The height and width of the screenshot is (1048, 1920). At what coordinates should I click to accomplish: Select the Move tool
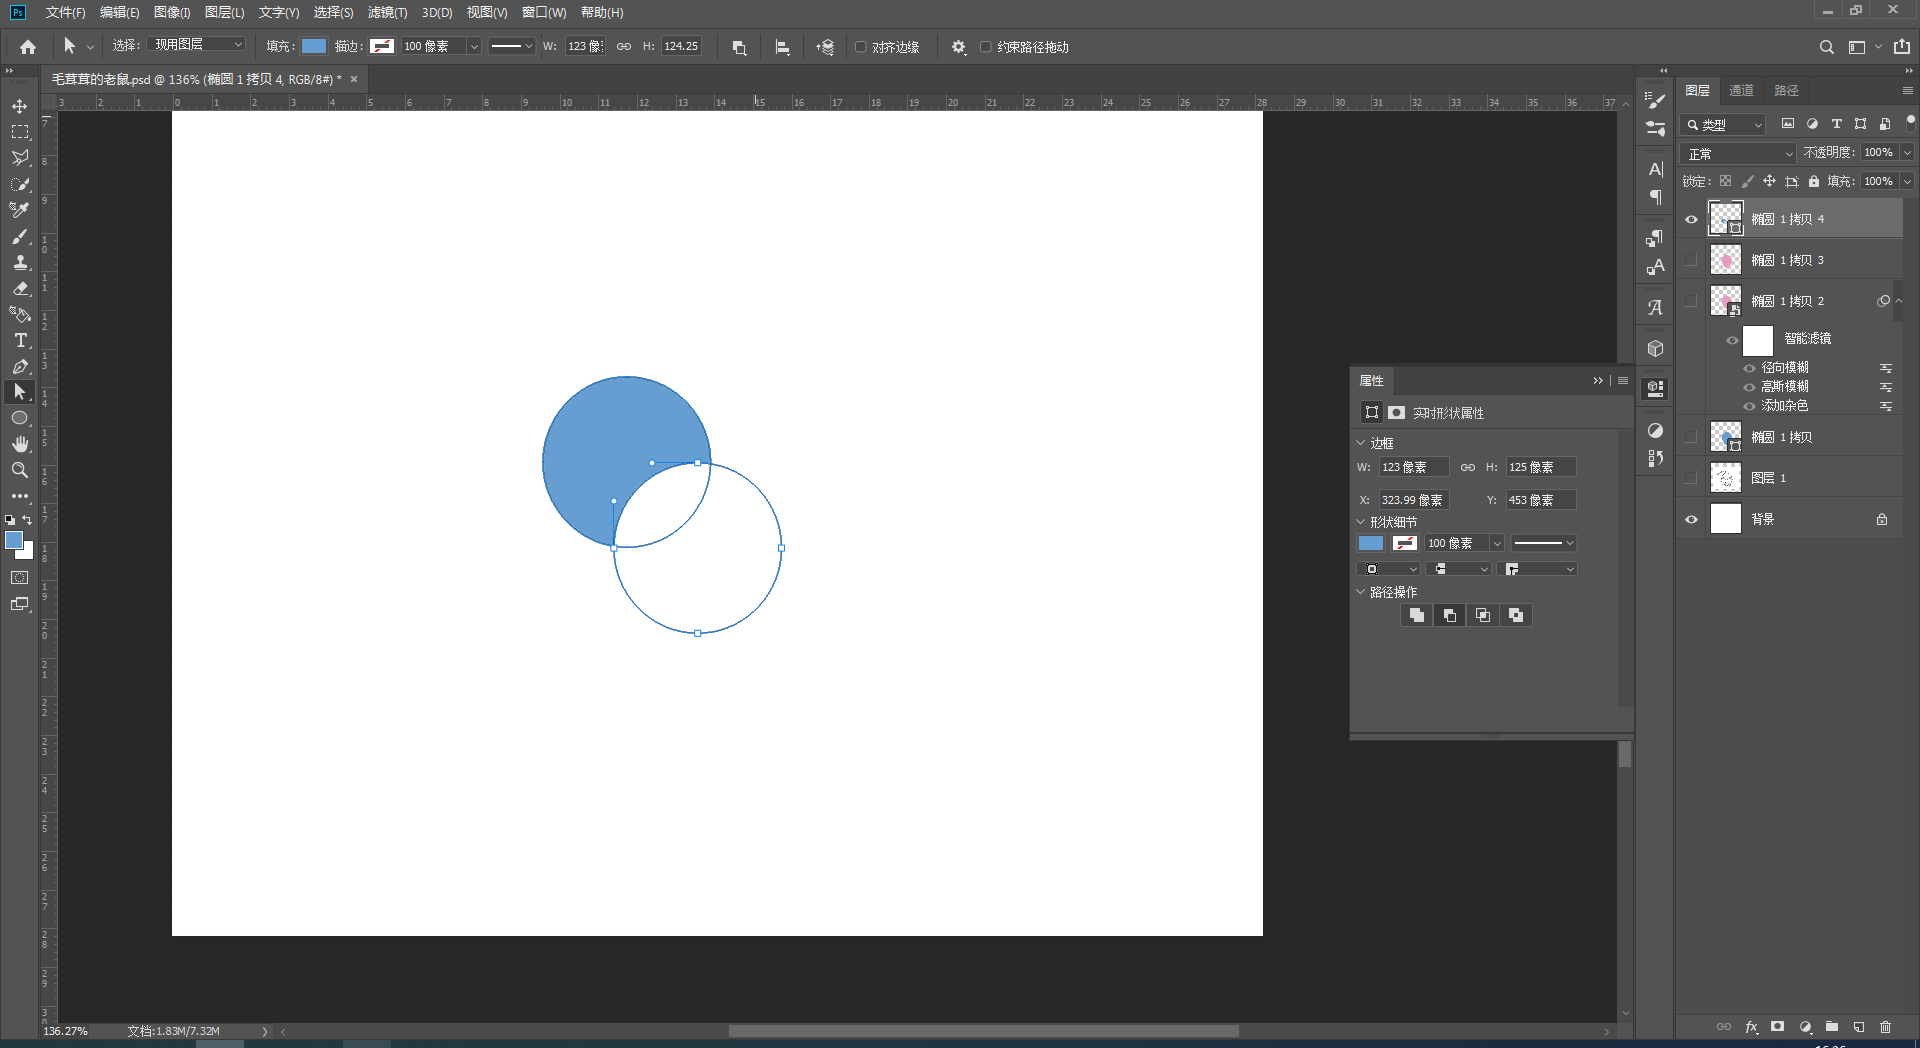click(x=19, y=106)
